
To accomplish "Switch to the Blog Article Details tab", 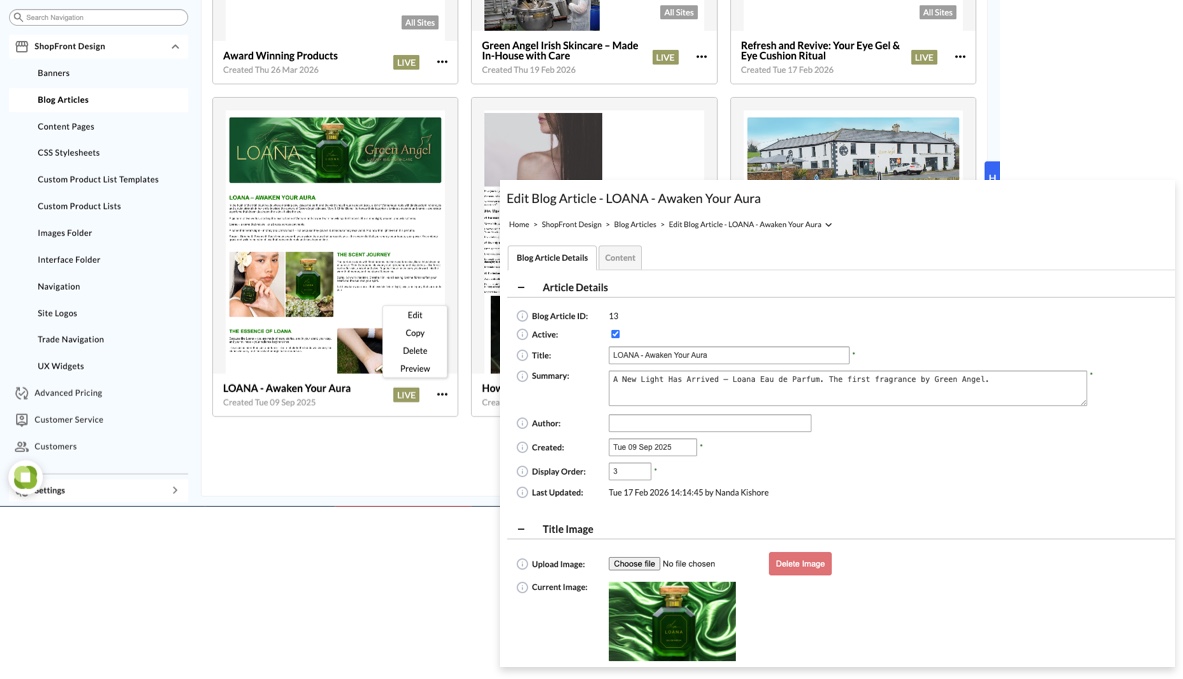I will [552, 258].
